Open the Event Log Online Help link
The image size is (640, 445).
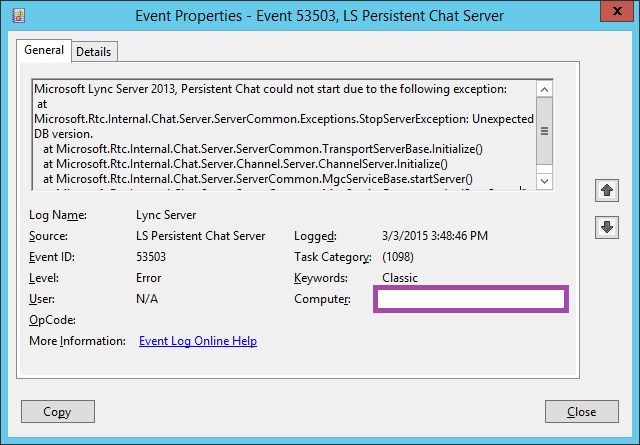[198, 341]
